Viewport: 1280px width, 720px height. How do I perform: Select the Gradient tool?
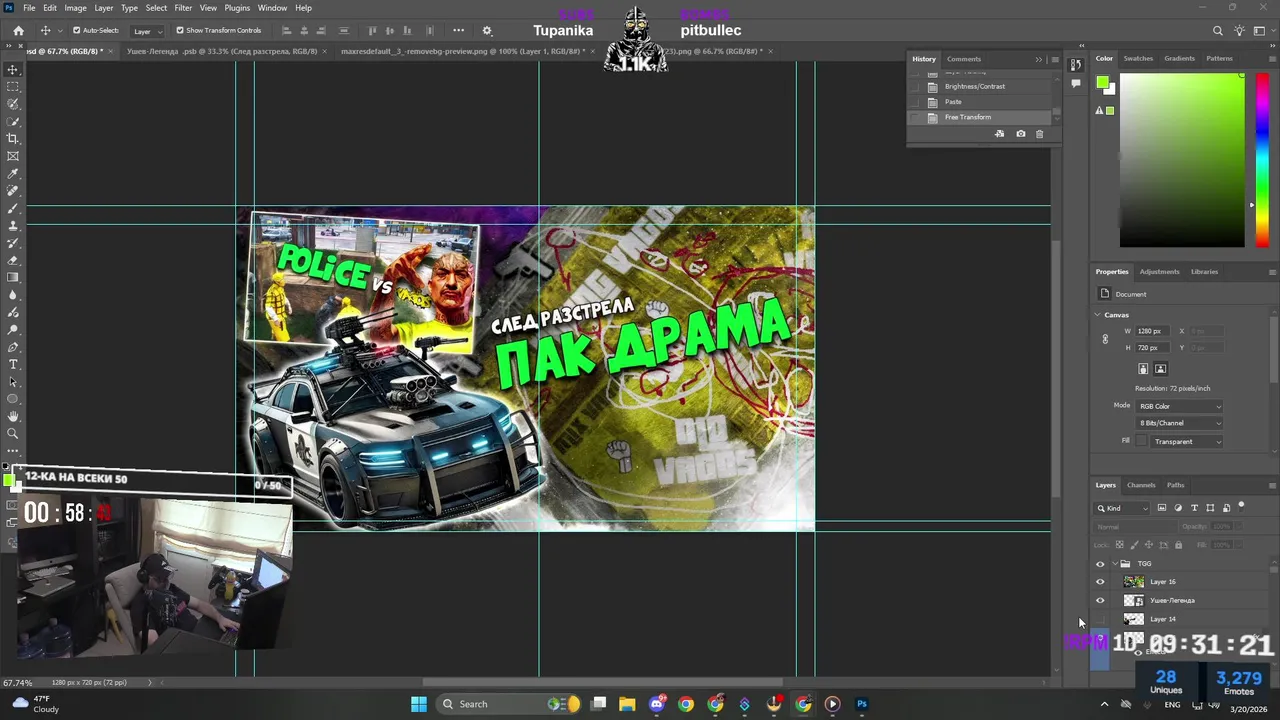point(13,278)
